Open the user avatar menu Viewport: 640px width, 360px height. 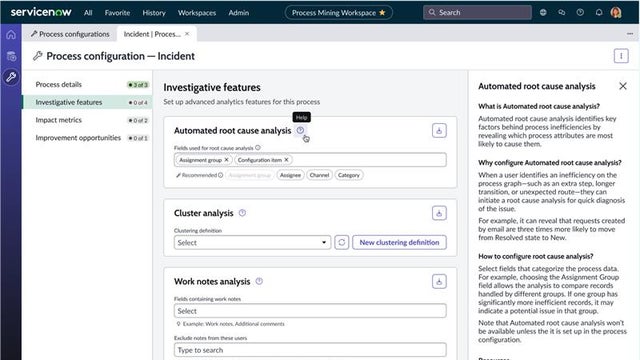point(616,13)
